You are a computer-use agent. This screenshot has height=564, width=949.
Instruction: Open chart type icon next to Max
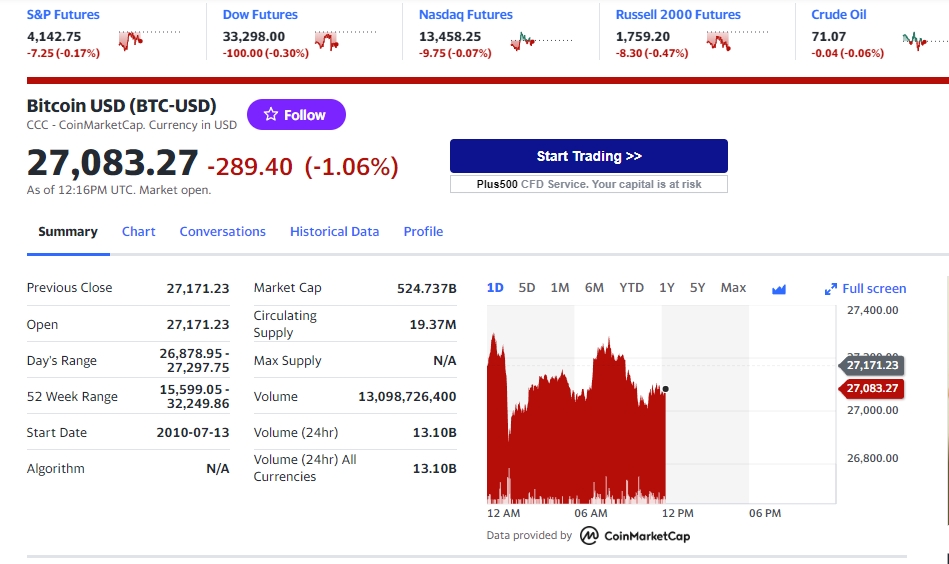pyautogui.click(x=779, y=289)
